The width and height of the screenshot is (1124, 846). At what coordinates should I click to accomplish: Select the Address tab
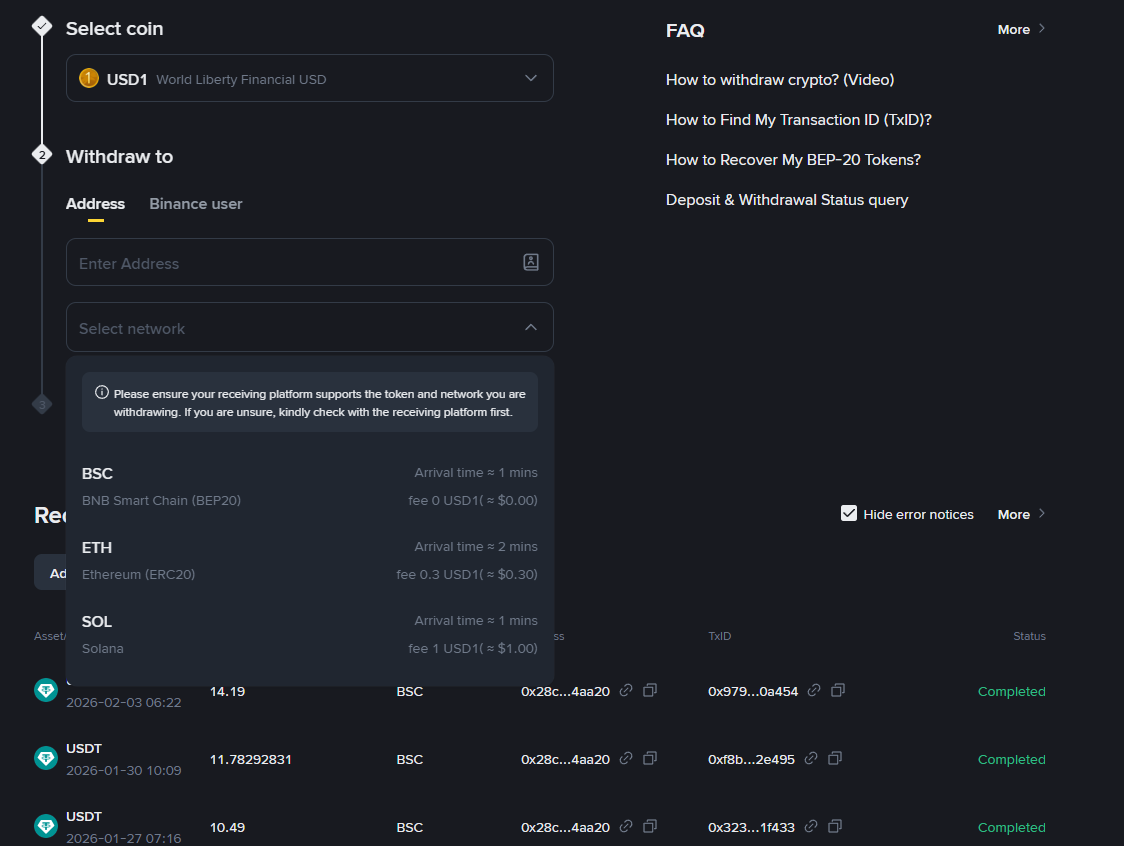(x=96, y=204)
